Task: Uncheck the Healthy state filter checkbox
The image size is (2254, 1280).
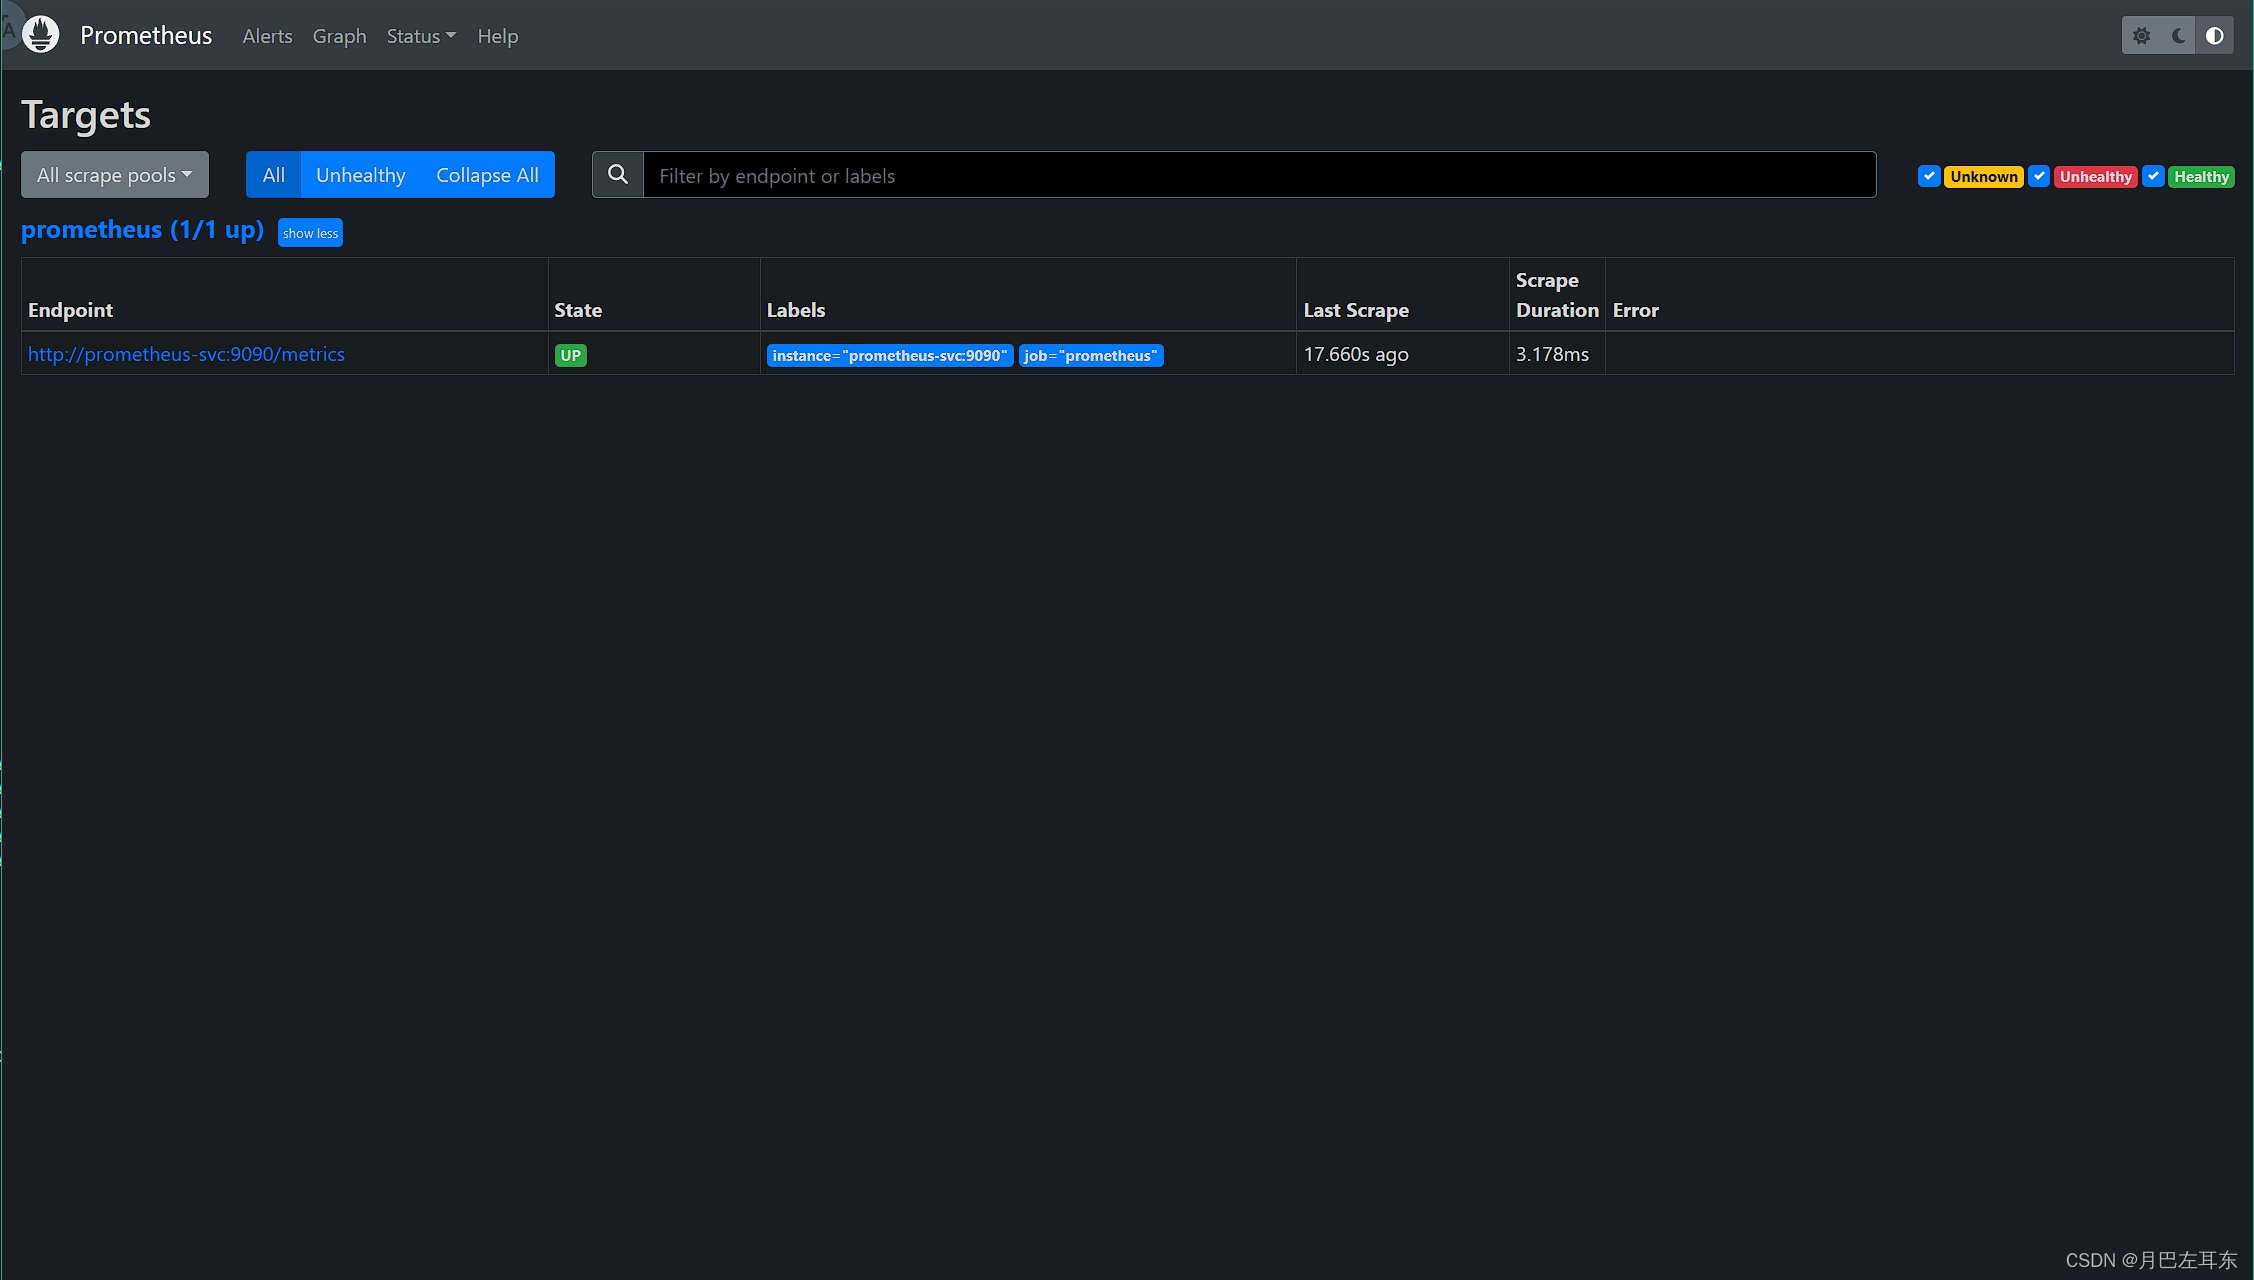Action: point(2154,176)
